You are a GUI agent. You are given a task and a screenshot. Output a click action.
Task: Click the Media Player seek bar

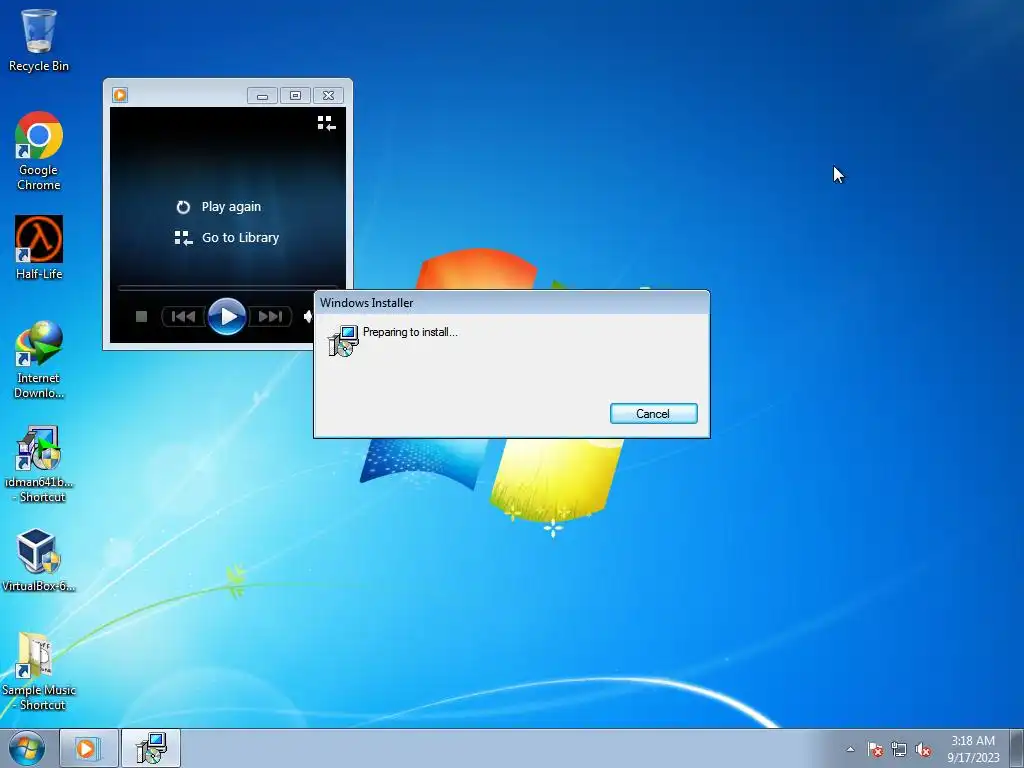(227, 287)
